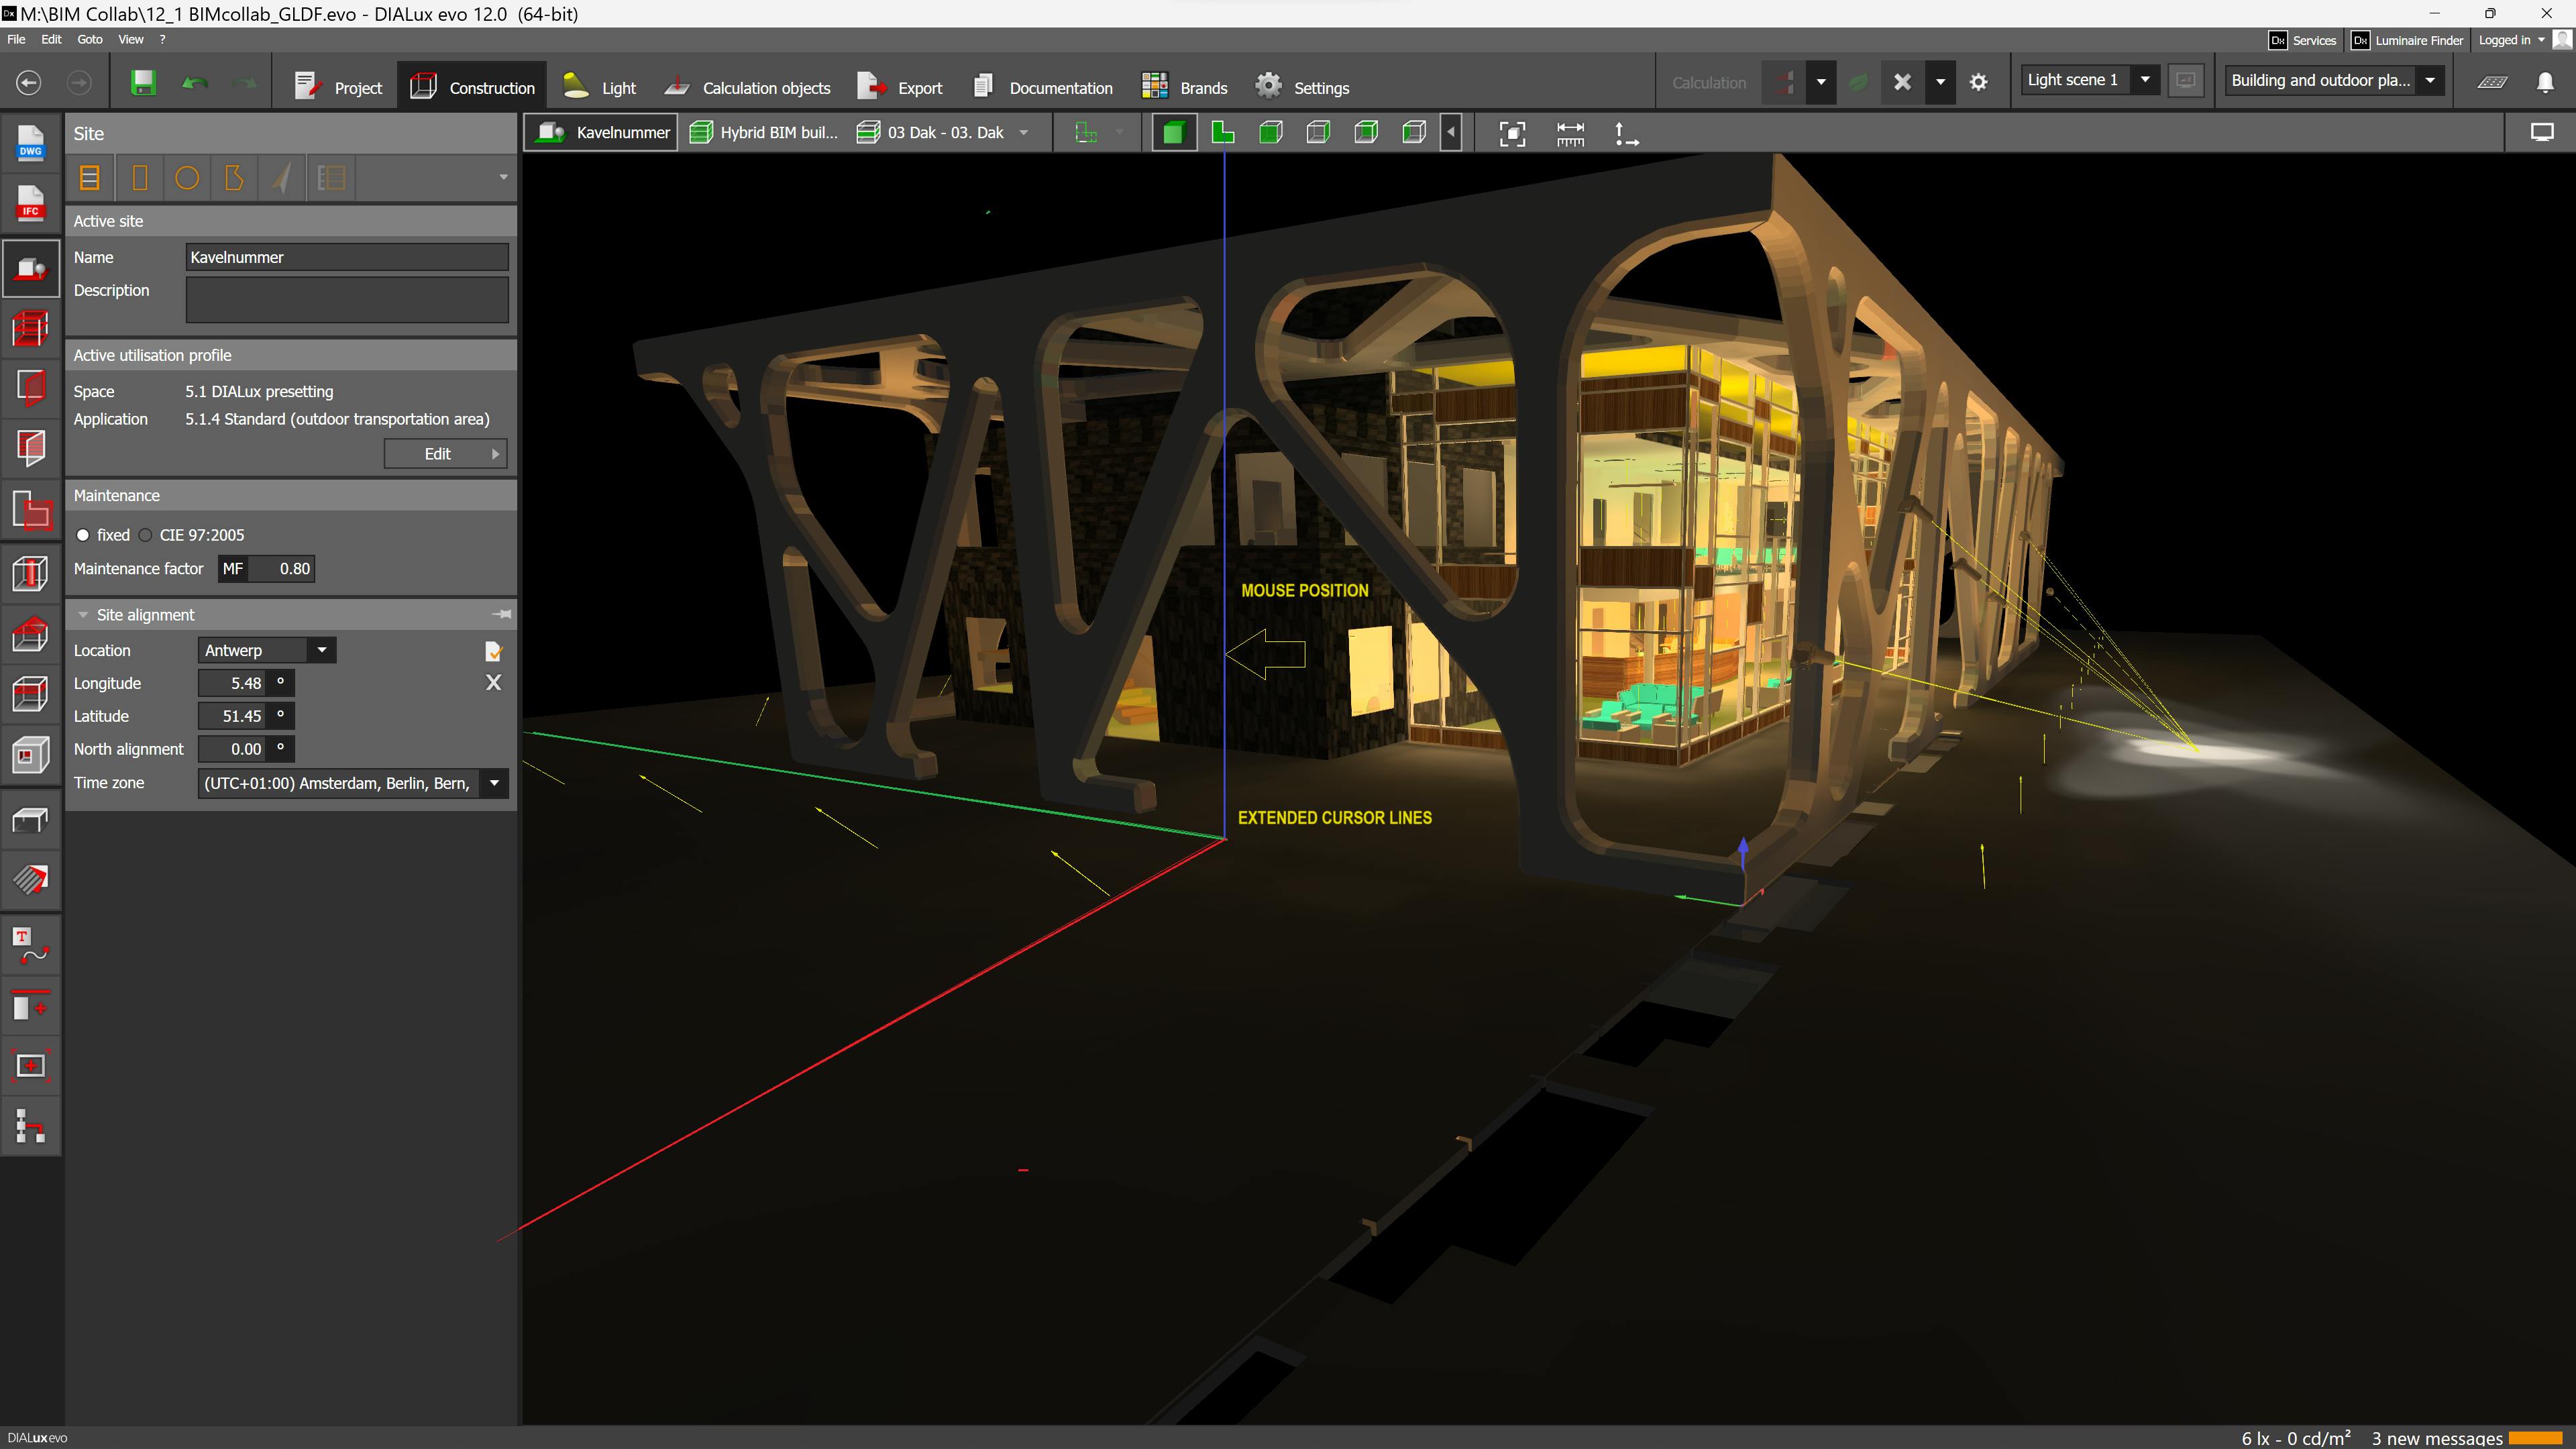Collapse the Site alignment section
The image size is (2576, 1449).
[x=84, y=615]
